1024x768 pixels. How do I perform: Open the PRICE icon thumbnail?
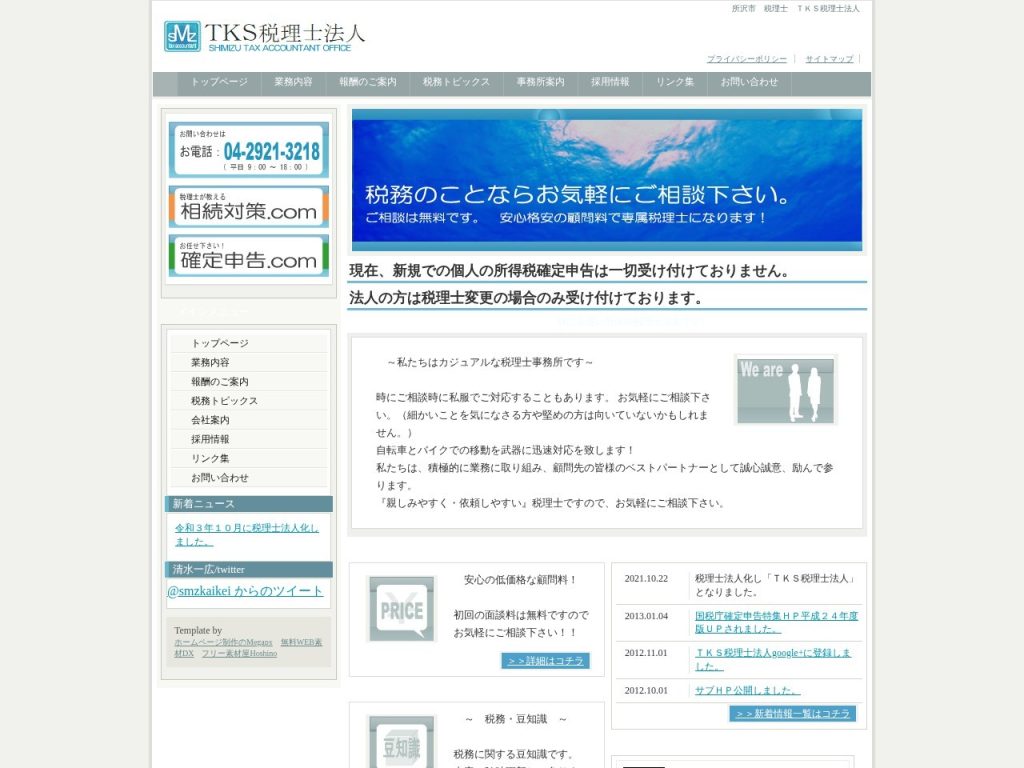coord(402,609)
